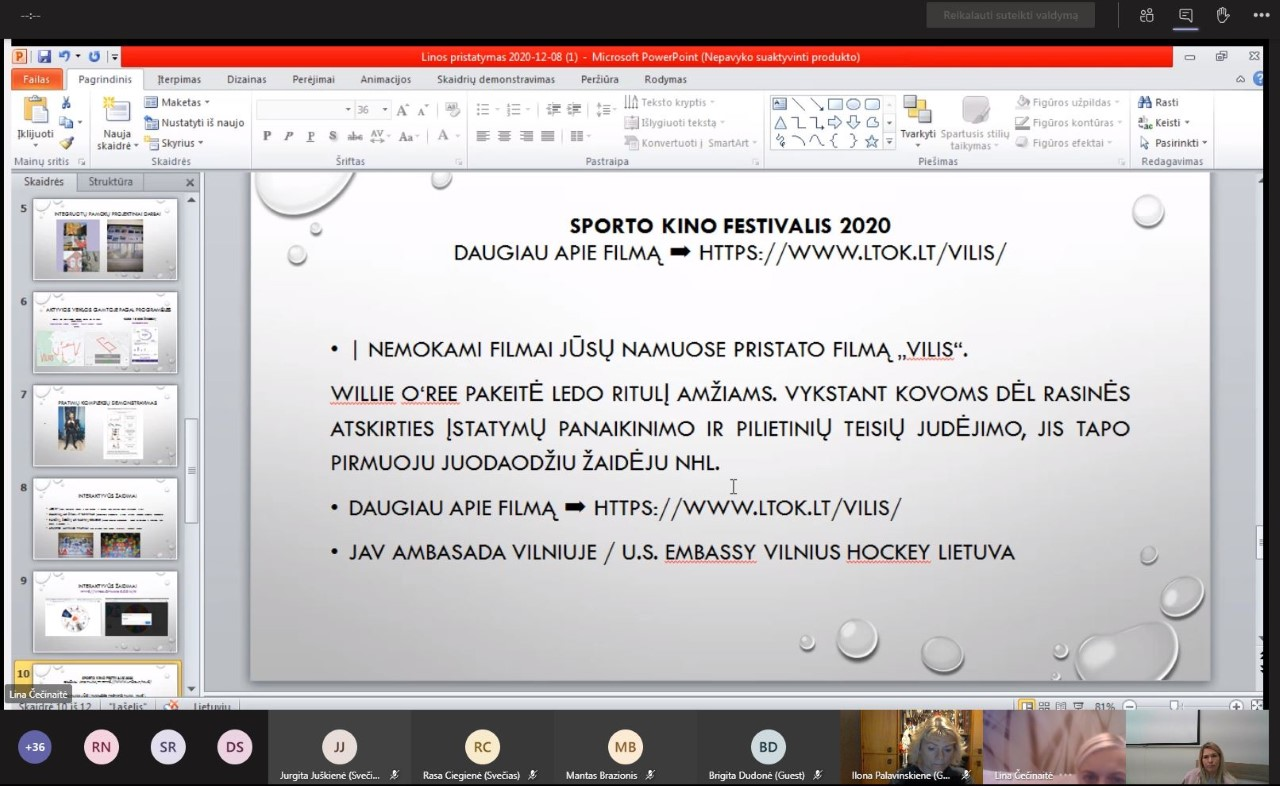
Task: Click the Nauja skaidrė new slide icon
Action: pyautogui.click(x=116, y=110)
